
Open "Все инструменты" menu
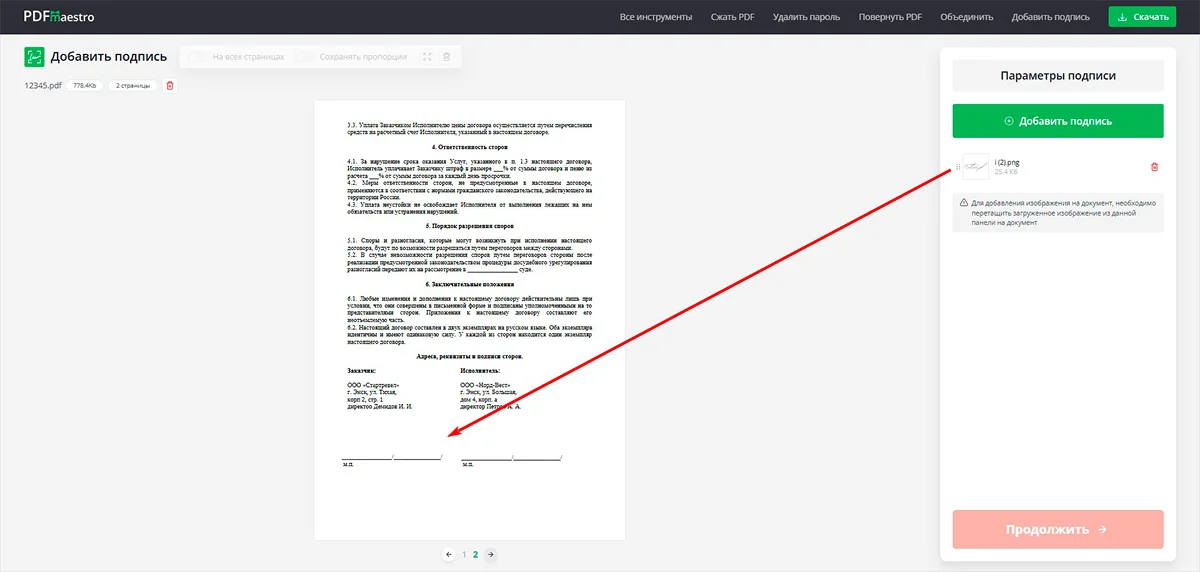[x=656, y=17]
